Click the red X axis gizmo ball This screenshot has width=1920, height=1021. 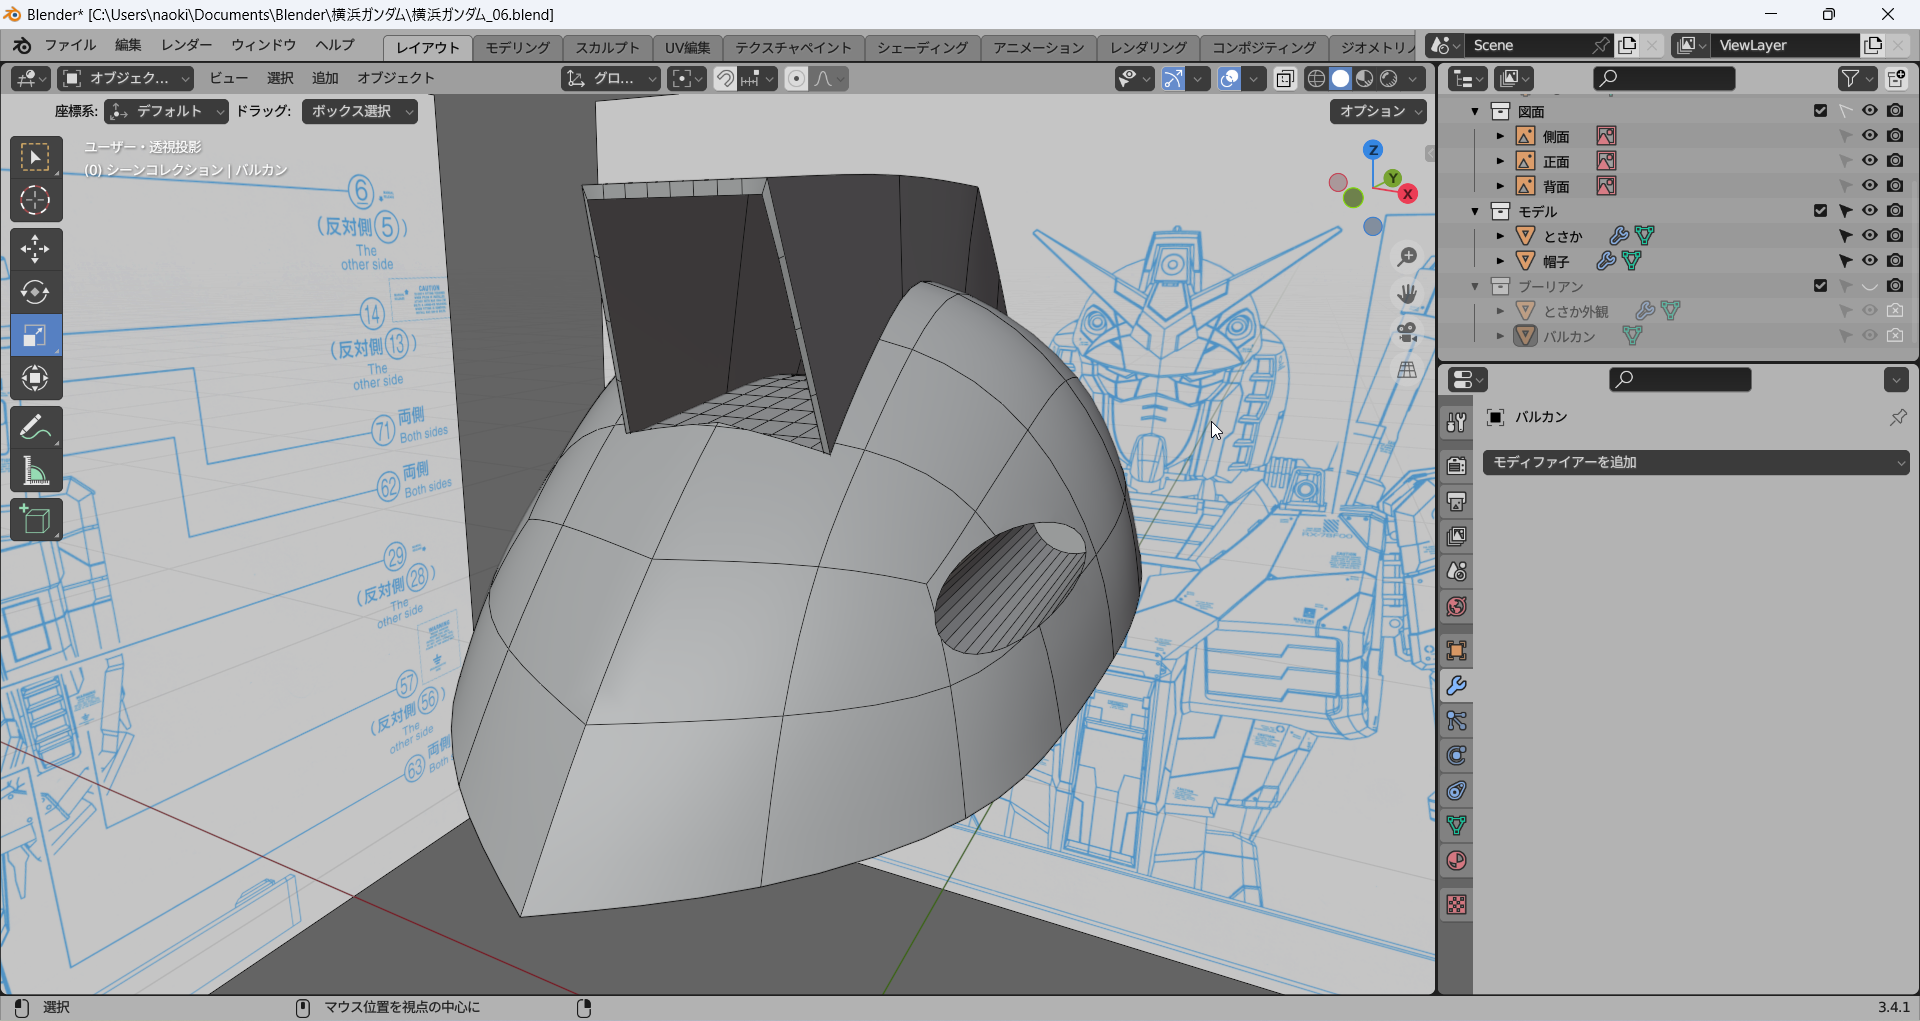[1408, 194]
